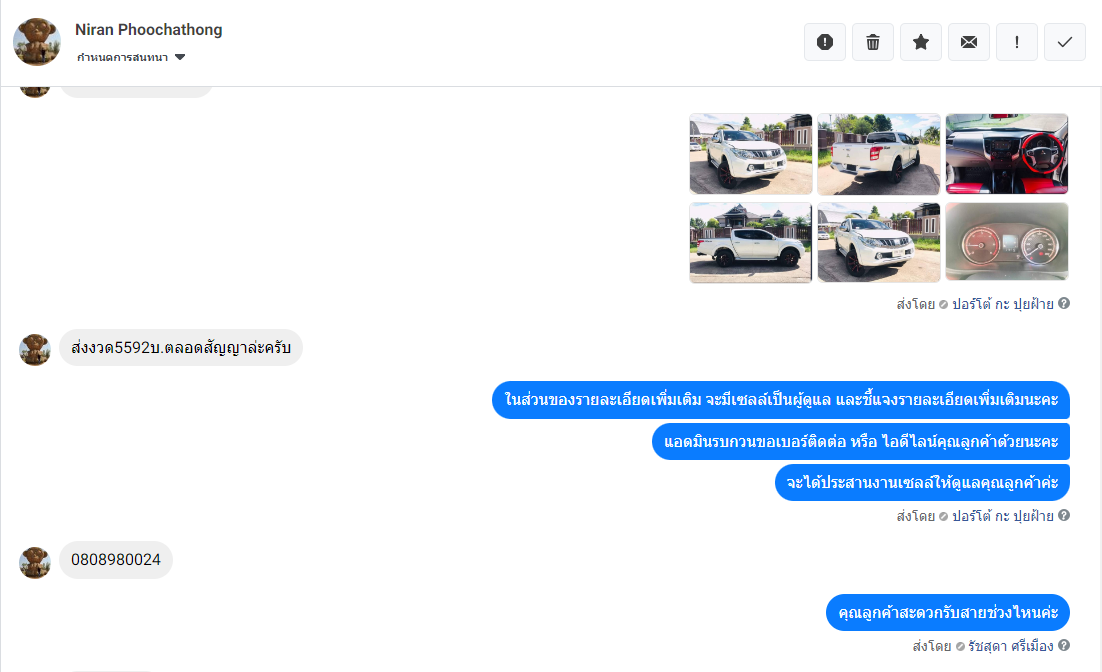
Task: Click help icon beside รัชสุดา ศรีเมือง sender label
Action: [x=1064, y=645]
